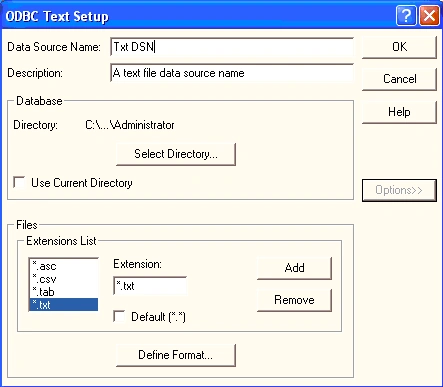The width and height of the screenshot is (443, 387).
Task: Confirm settings with the OK button
Action: tap(399, 47)
